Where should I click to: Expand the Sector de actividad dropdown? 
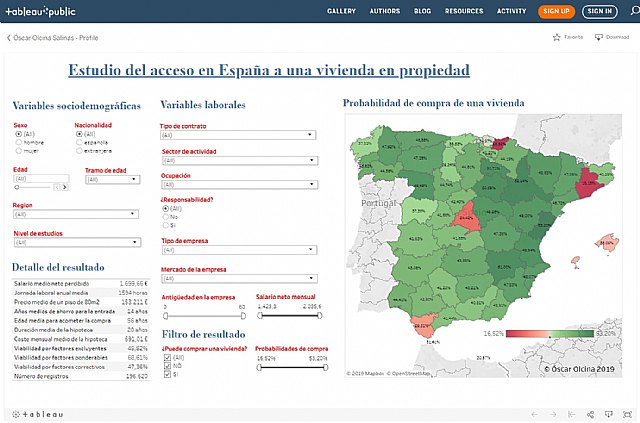pos(238,160)
